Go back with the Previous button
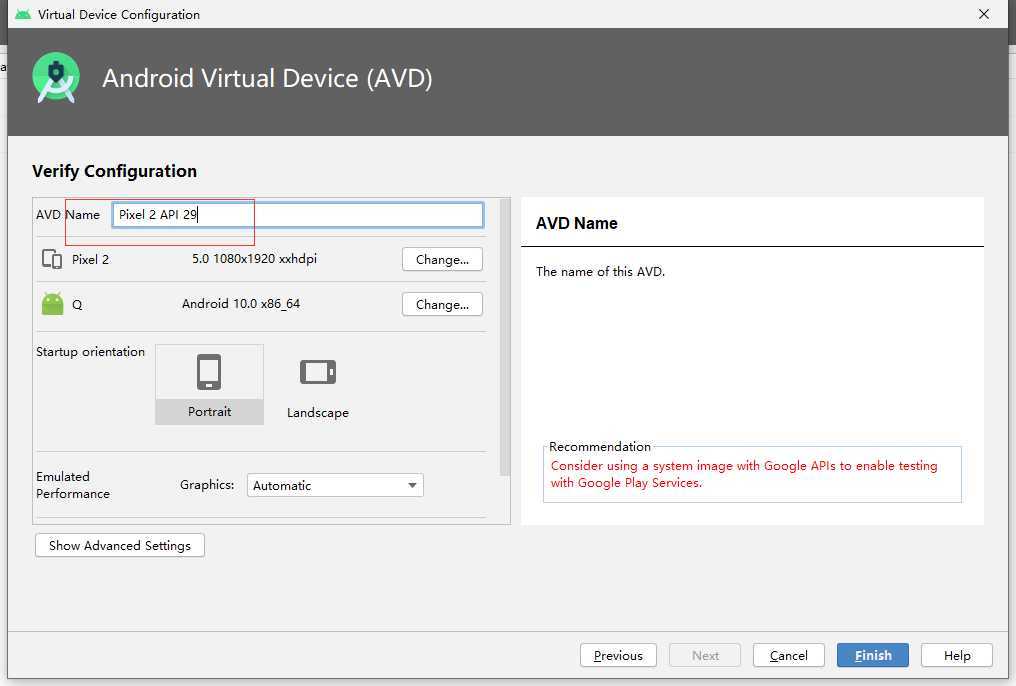The height and width of the screenshot is (686, 1016). [618, 655]
